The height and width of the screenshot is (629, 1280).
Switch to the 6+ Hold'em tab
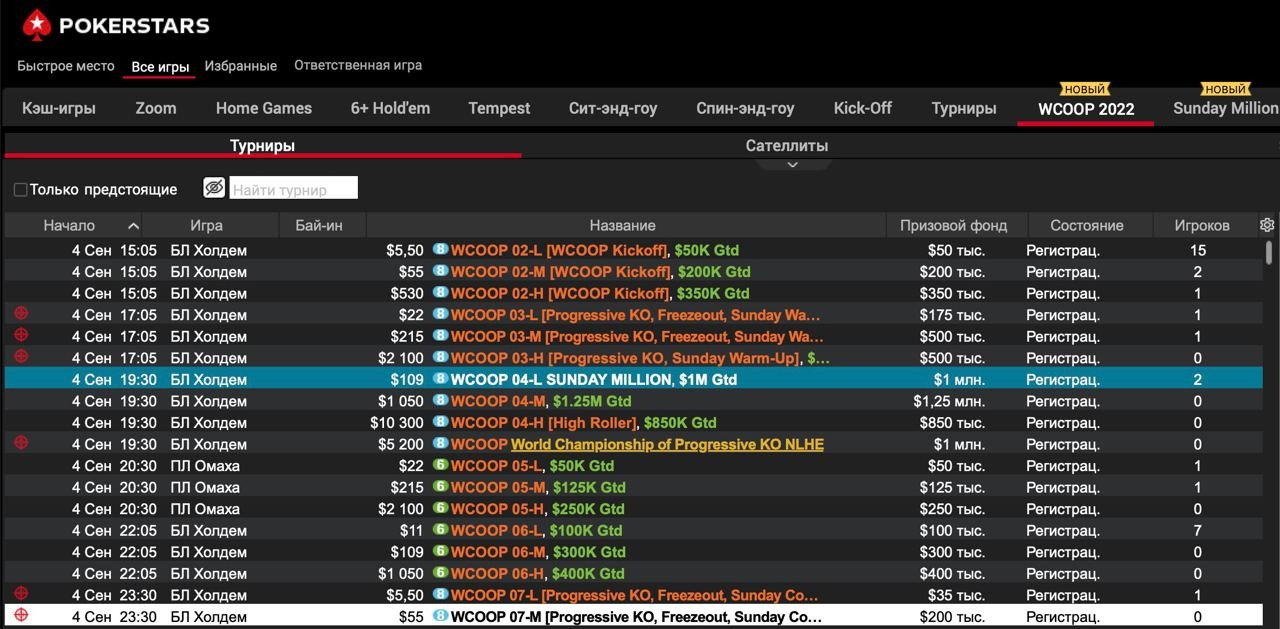(390, 108)
